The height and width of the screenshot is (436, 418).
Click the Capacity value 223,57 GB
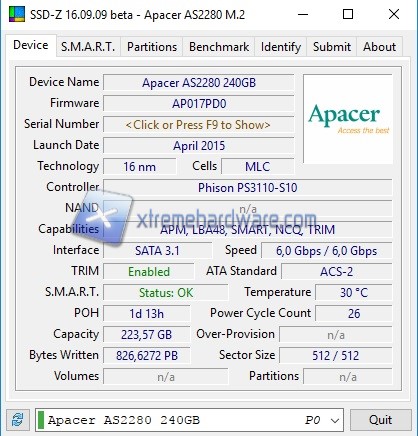[x=147, y=335]
